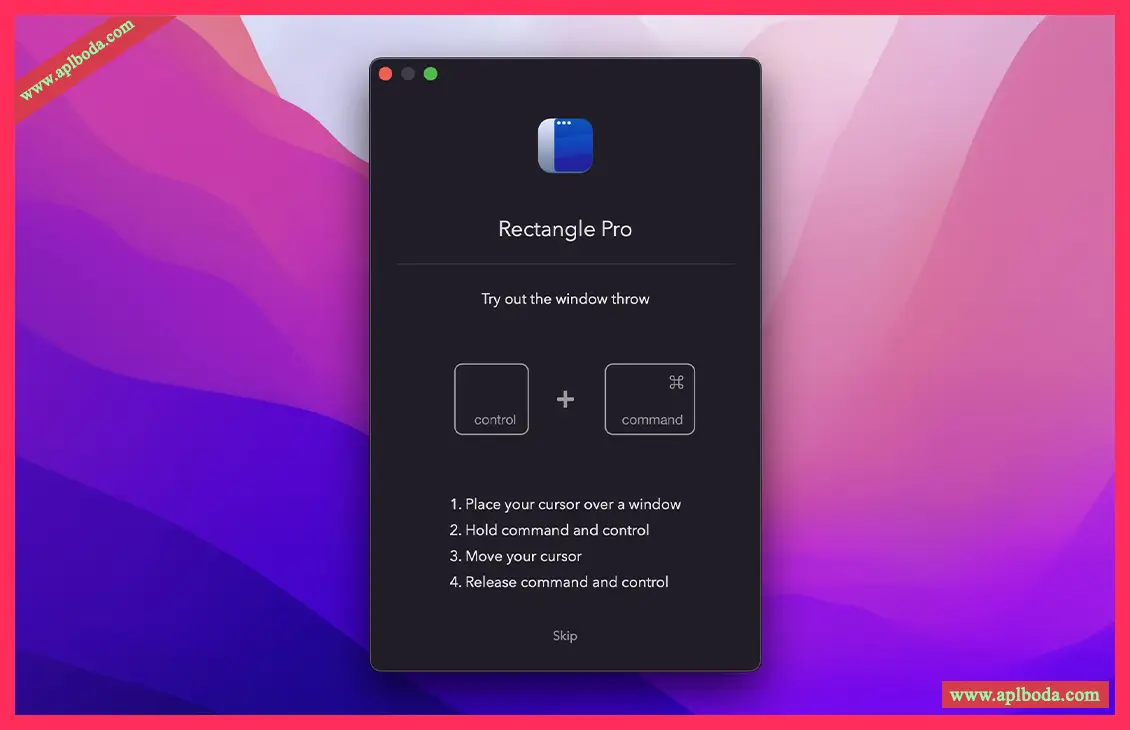Click "2. Hold command and control" line
The height and width of the screenshot is (730, 1130).
click(x=549, y=530)
